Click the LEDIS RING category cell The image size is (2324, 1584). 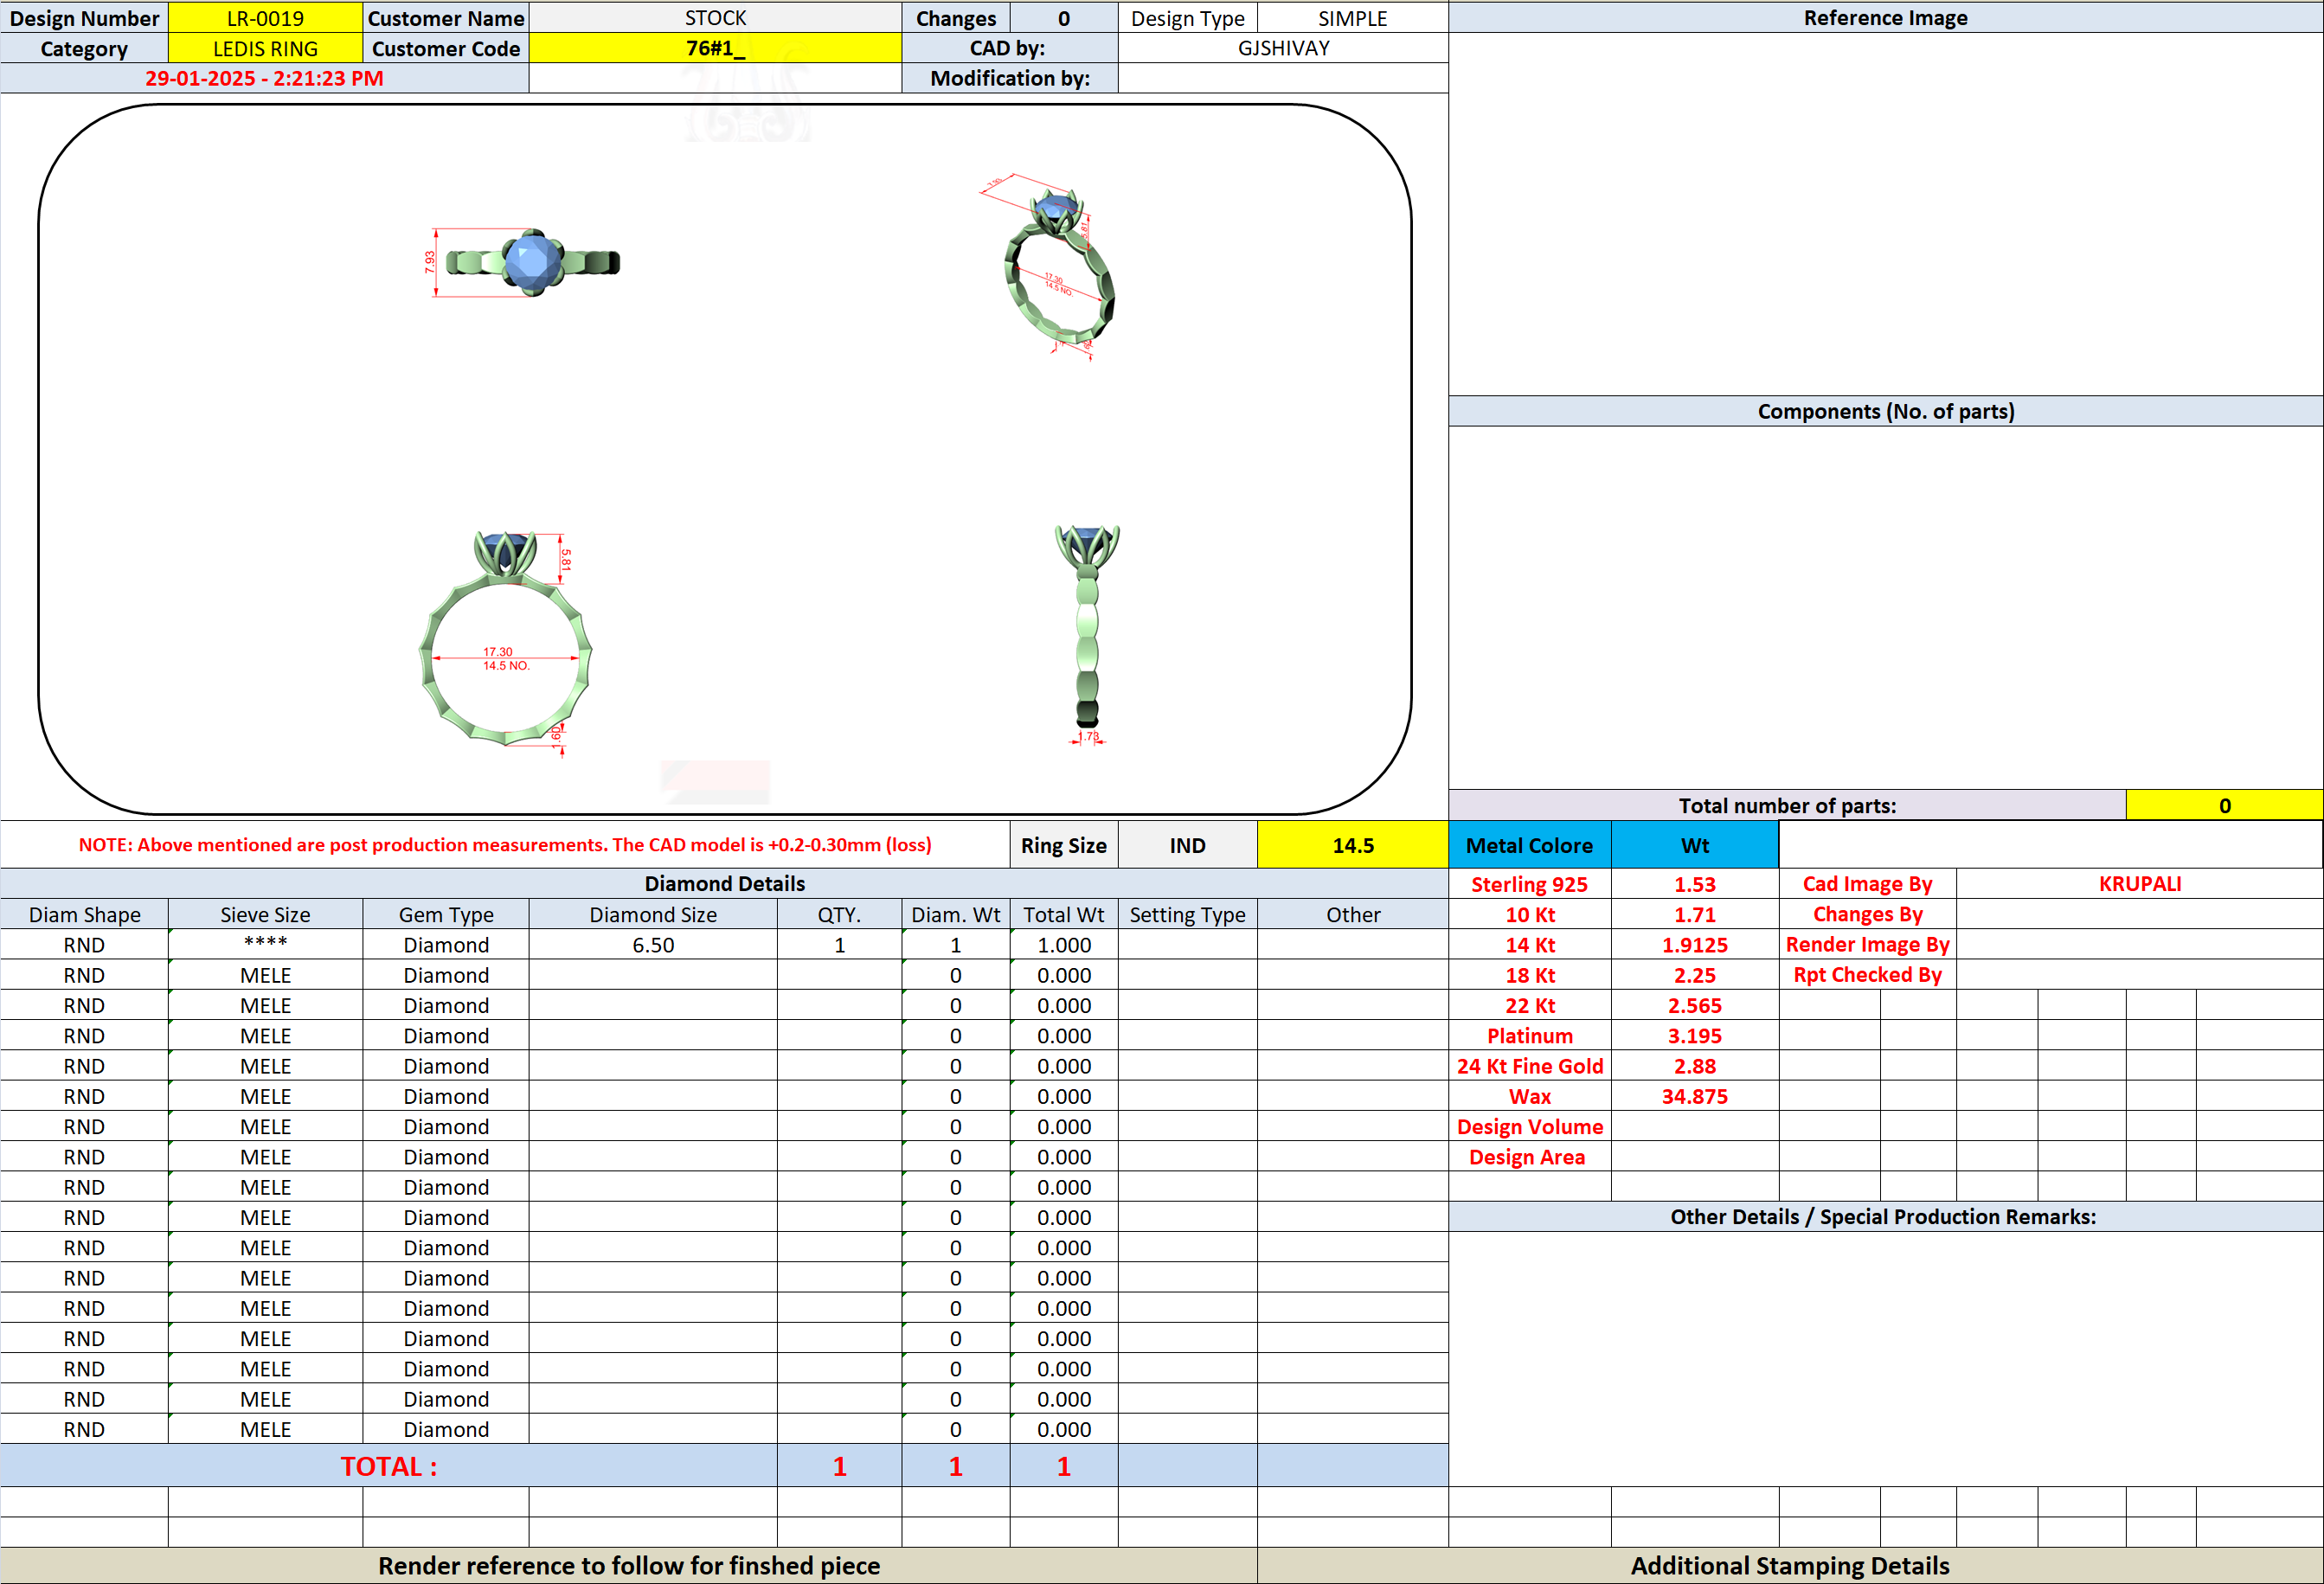tap(265, 48)
